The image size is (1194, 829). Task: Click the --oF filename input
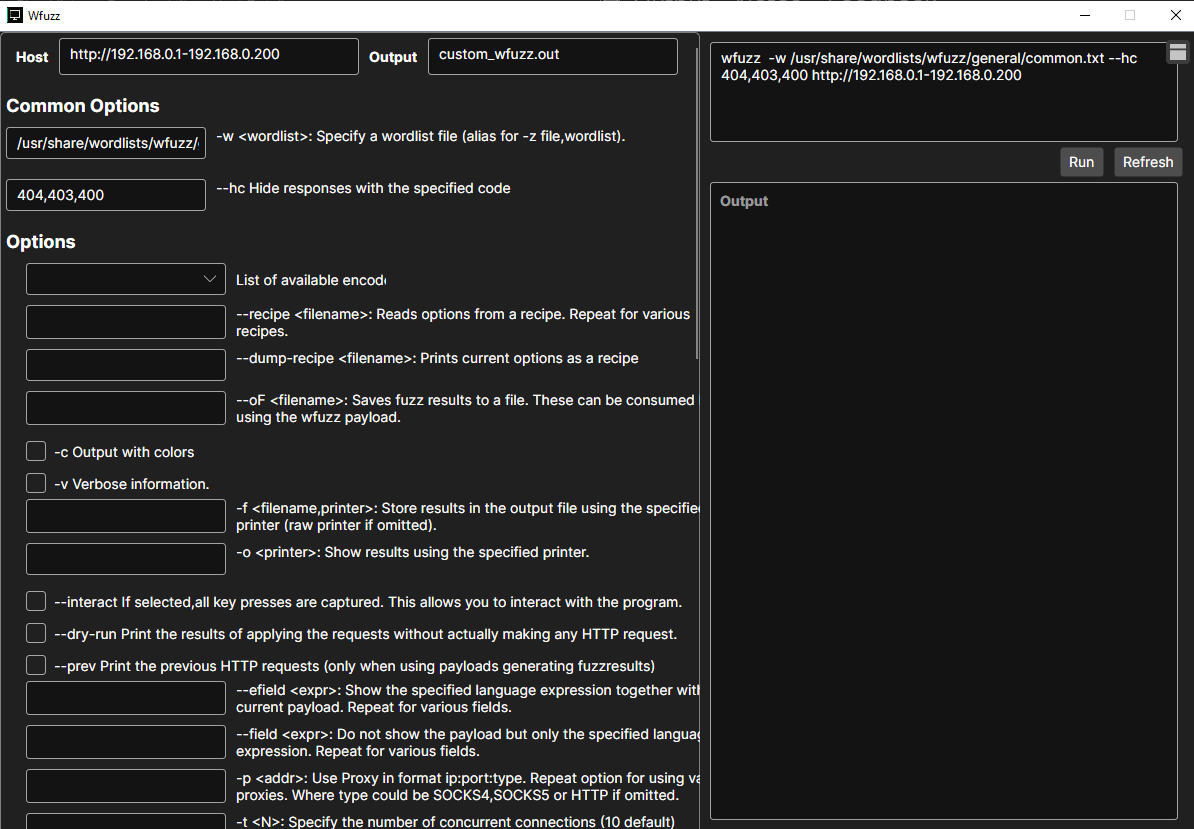pos(126,408)
